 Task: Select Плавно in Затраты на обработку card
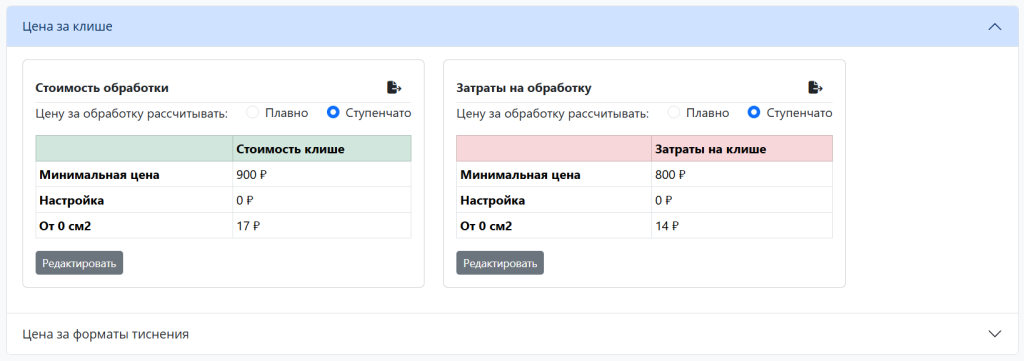coord(673,112)
